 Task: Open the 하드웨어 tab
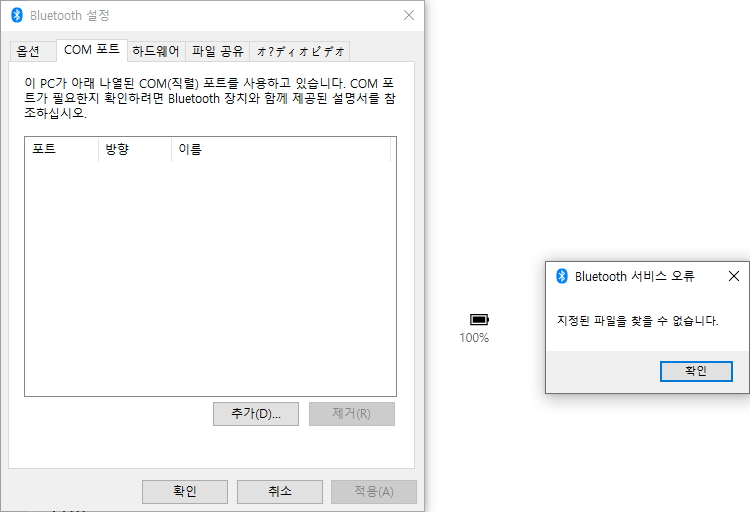point(156,51)
